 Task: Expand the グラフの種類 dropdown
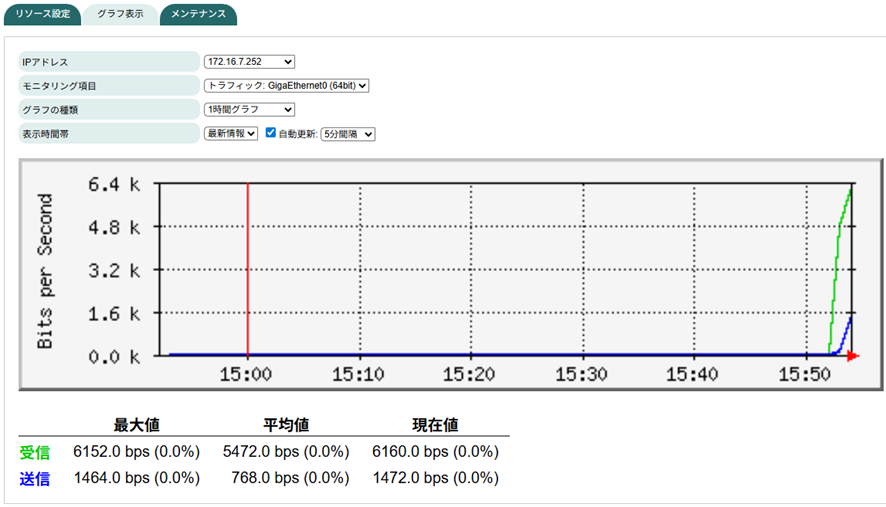[x=249, y=109]
